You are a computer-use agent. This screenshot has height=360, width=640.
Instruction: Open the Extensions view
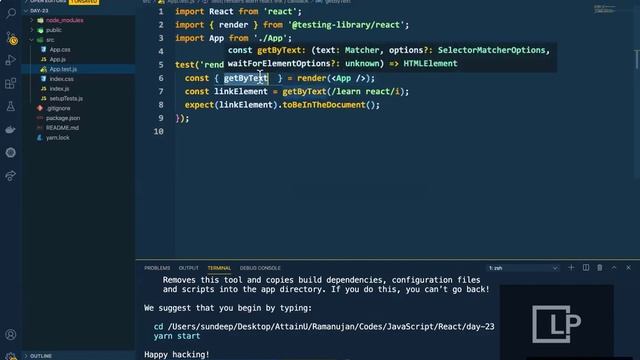[x=11, y=83]
